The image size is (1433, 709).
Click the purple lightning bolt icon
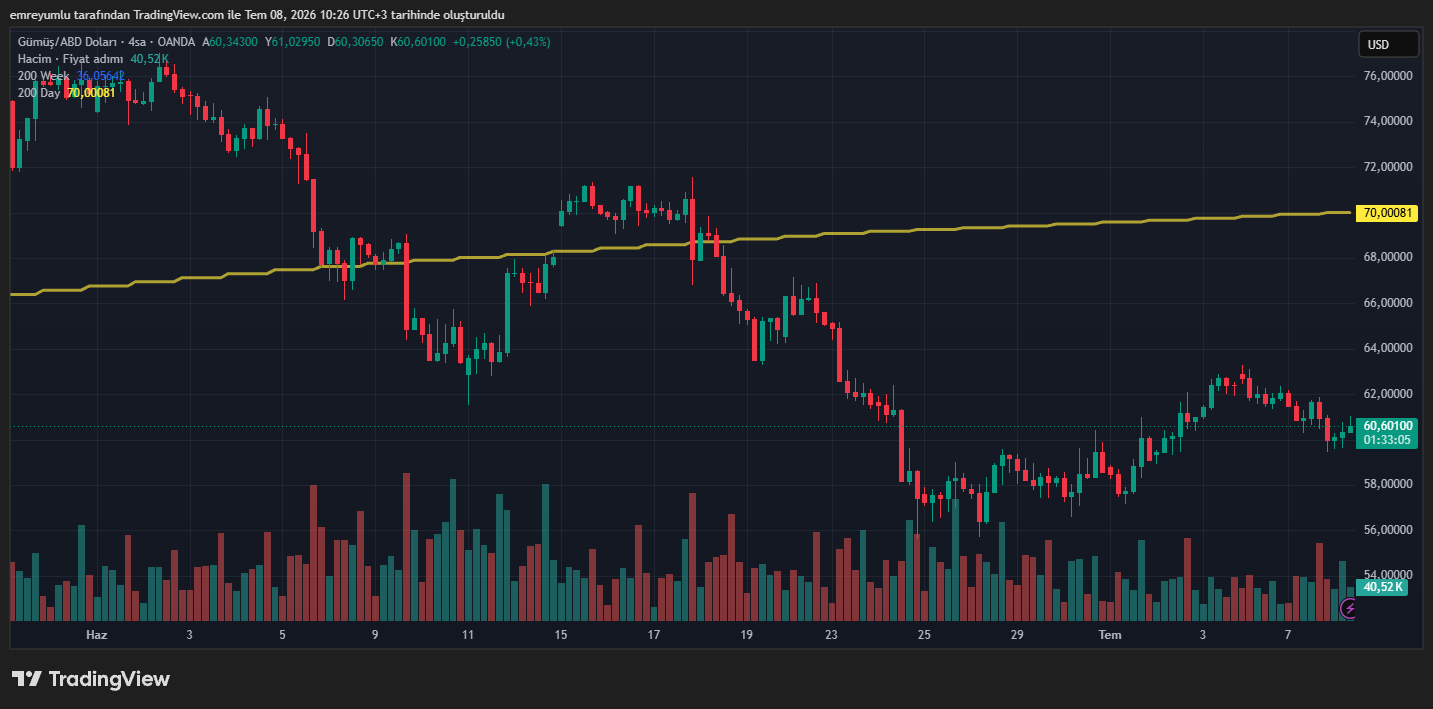(x=1349, y=607)
